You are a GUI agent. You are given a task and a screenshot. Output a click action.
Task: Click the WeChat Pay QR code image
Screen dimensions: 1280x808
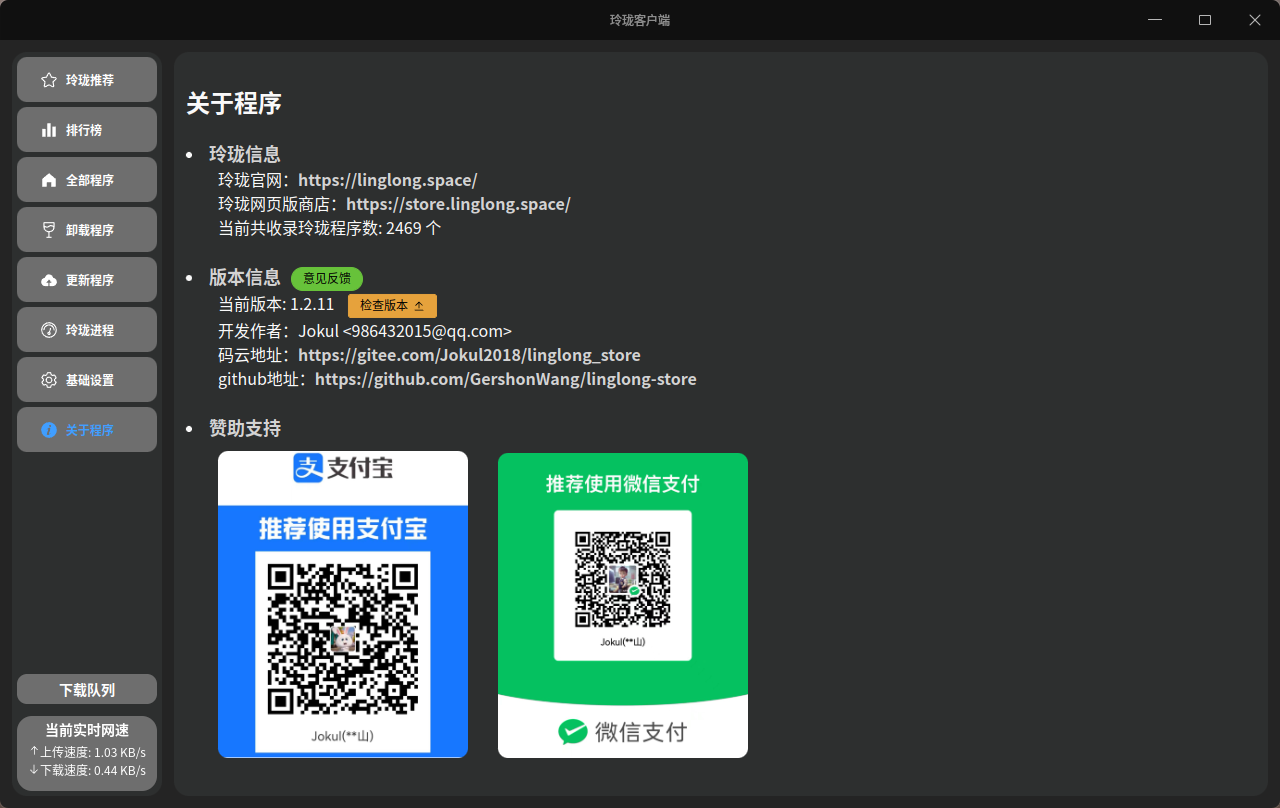click(x=623, y=579)
